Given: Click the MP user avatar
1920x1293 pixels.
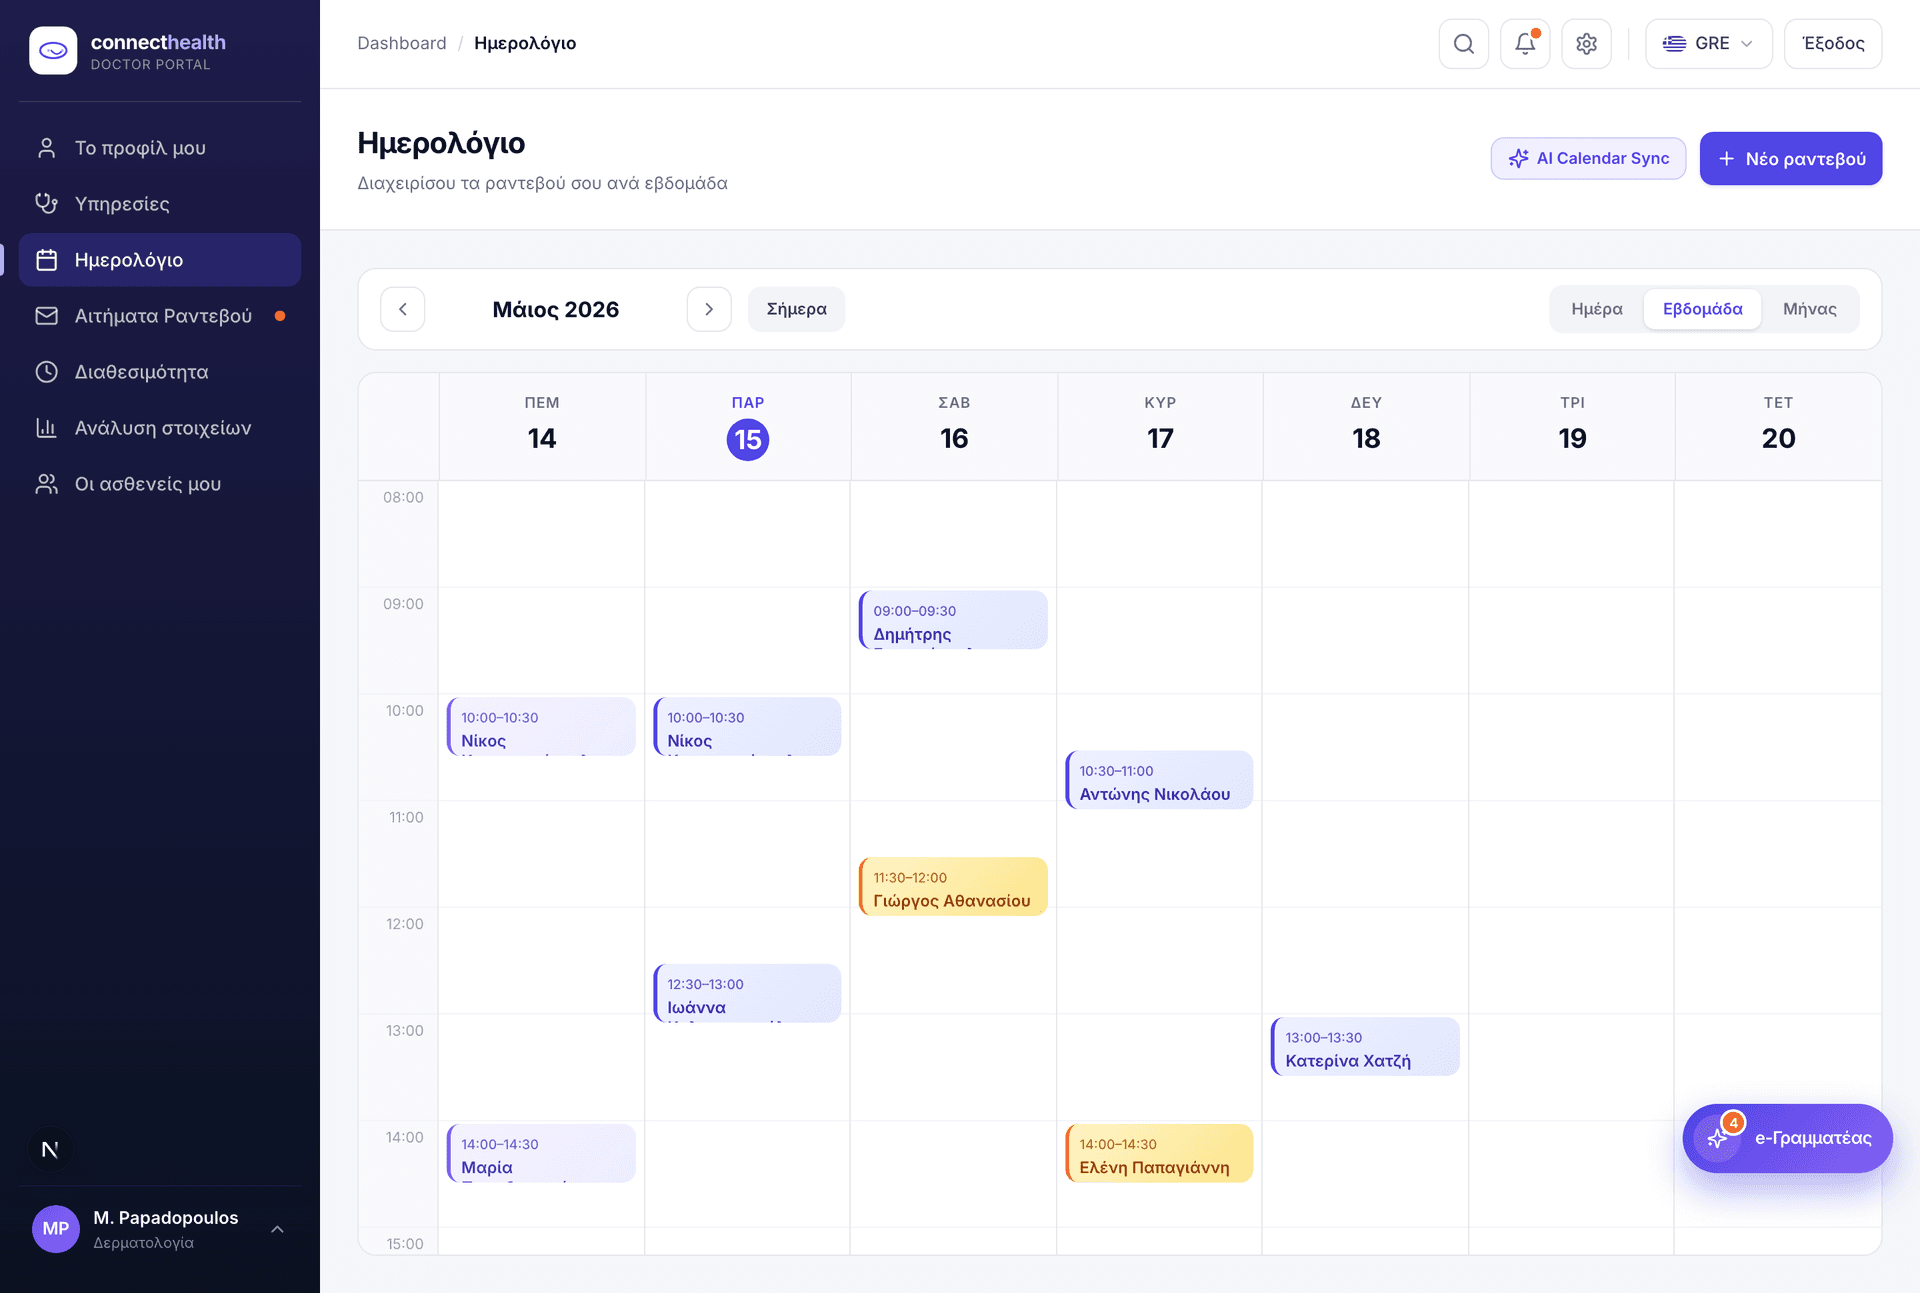Looking at the screenshot, I should 56,1229.
